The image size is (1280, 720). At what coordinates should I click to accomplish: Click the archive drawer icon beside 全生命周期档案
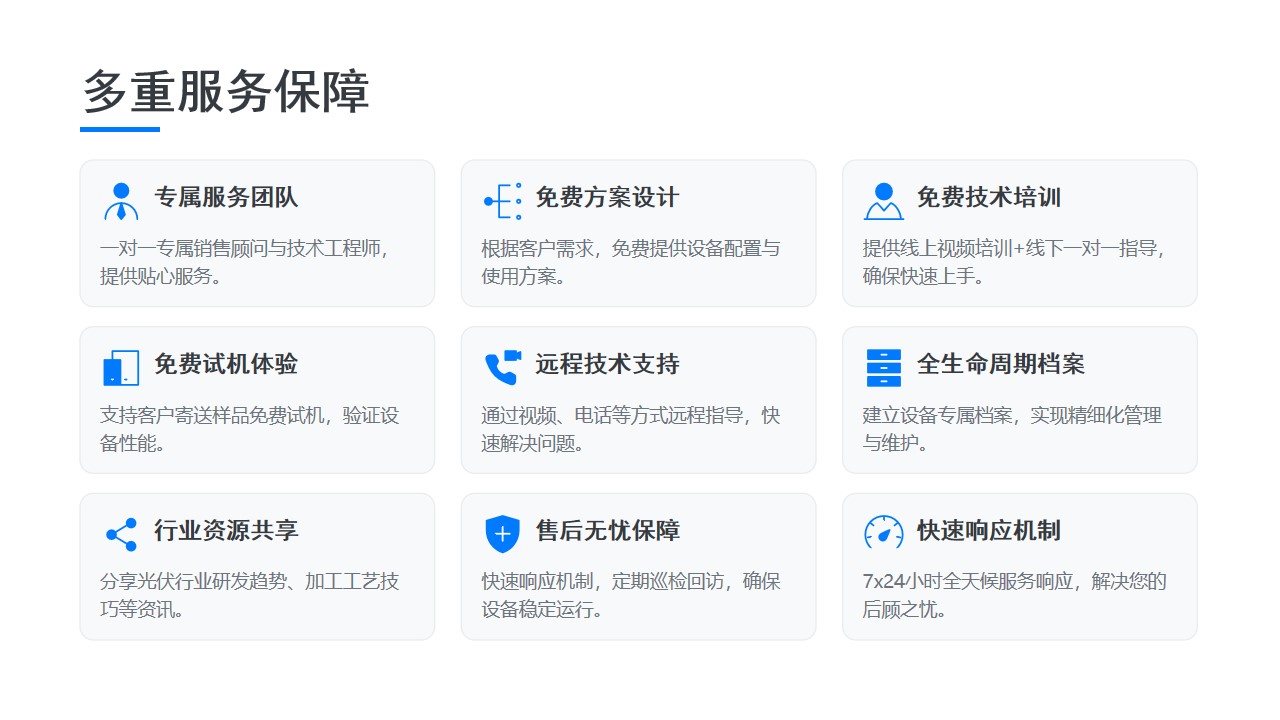pyautogui.click(x=883, y=368)
